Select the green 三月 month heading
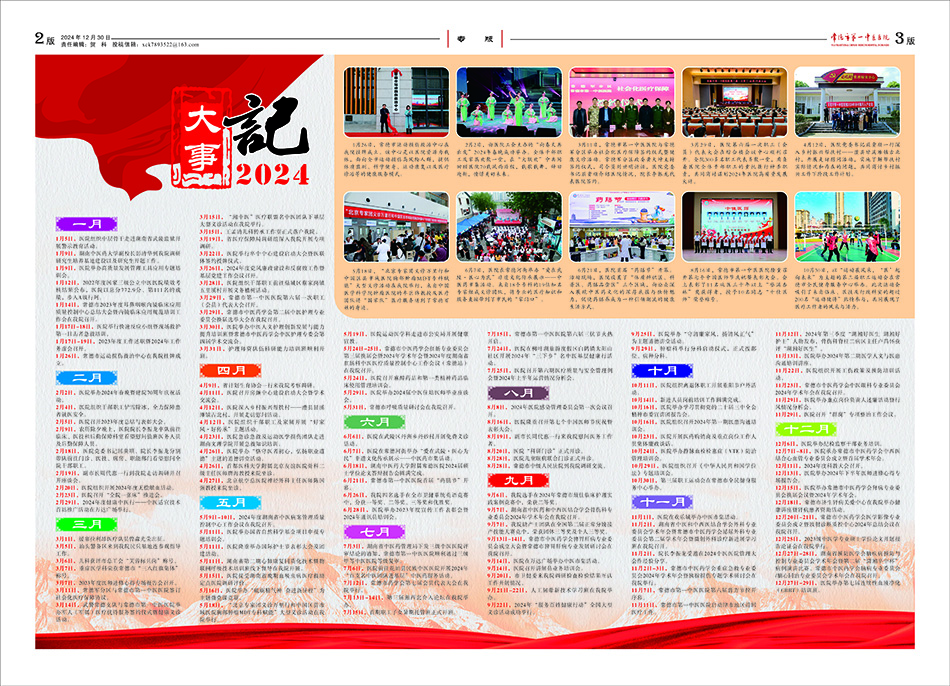This screenshot has height=686, width=950. point(87,525)
